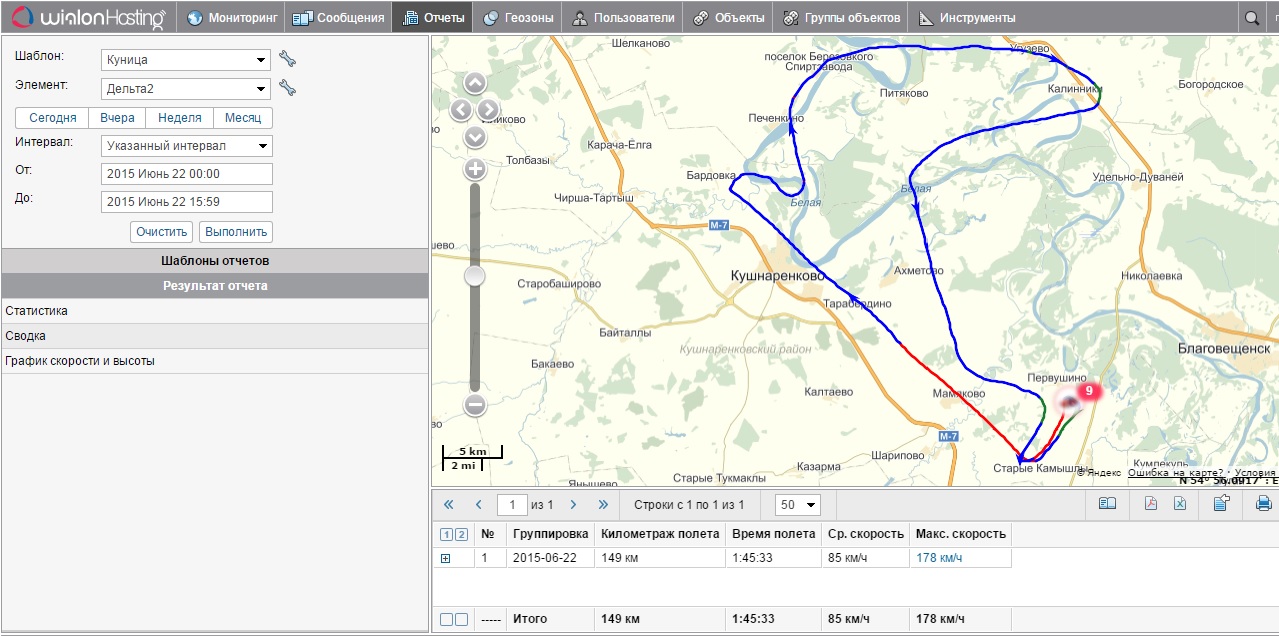
Task: Click the От date input field
Action: pos(186,174)
